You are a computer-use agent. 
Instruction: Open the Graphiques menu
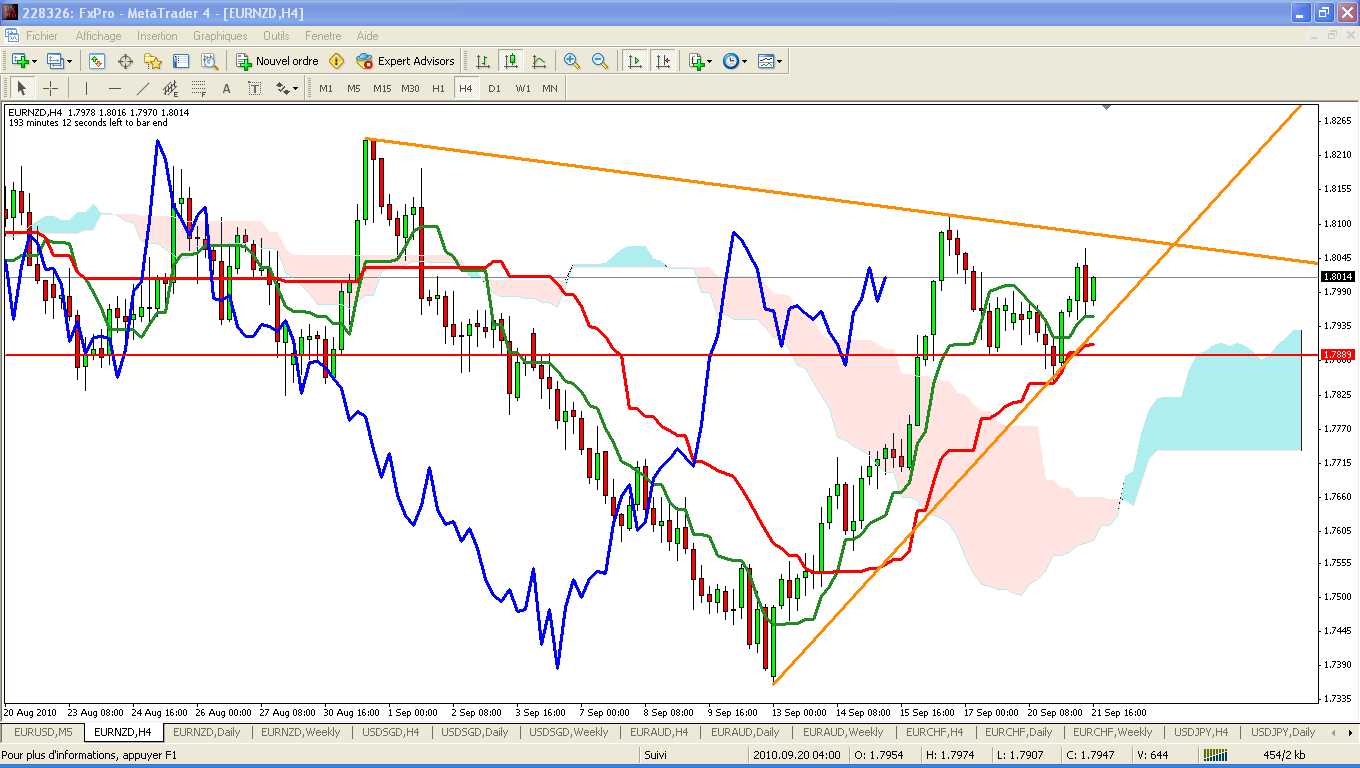pyautogui.click(x=220, y=36)
